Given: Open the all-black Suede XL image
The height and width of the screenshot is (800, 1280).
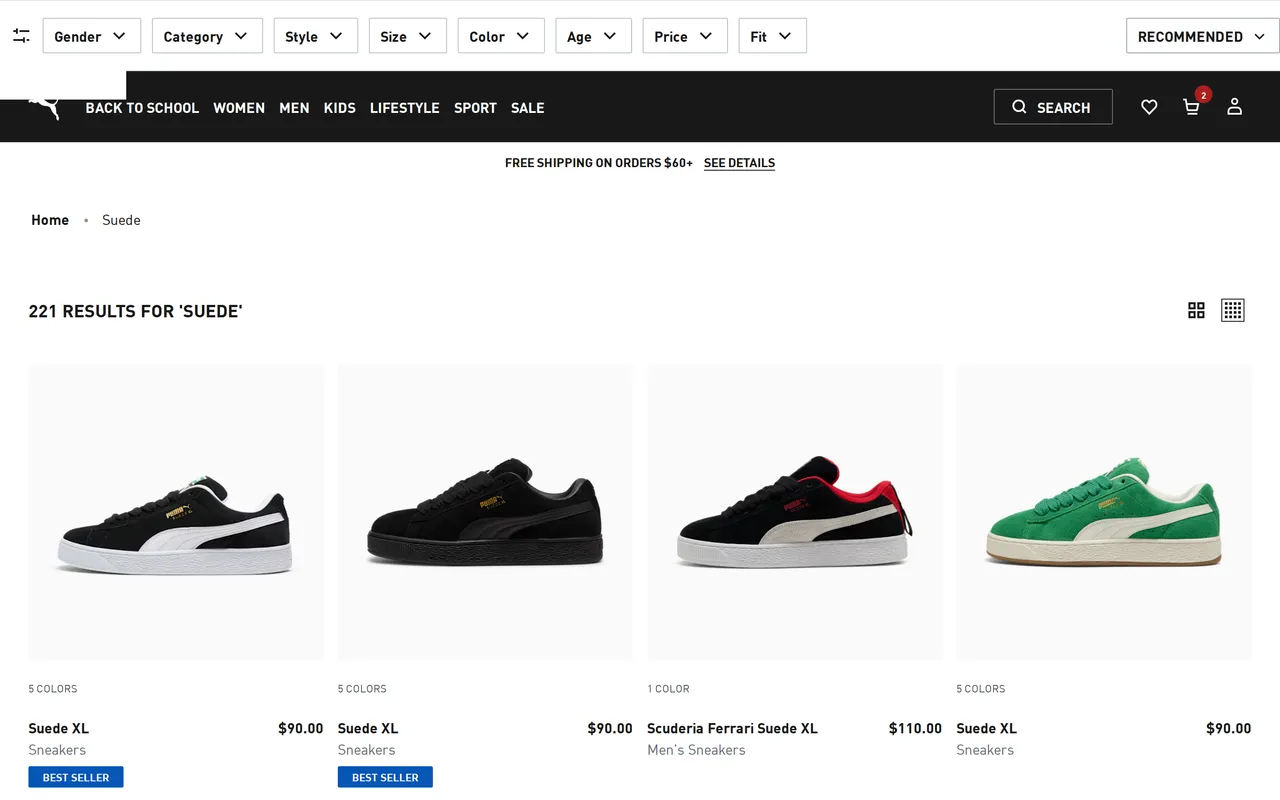Looking at the screenshot, I should point(485,512).
